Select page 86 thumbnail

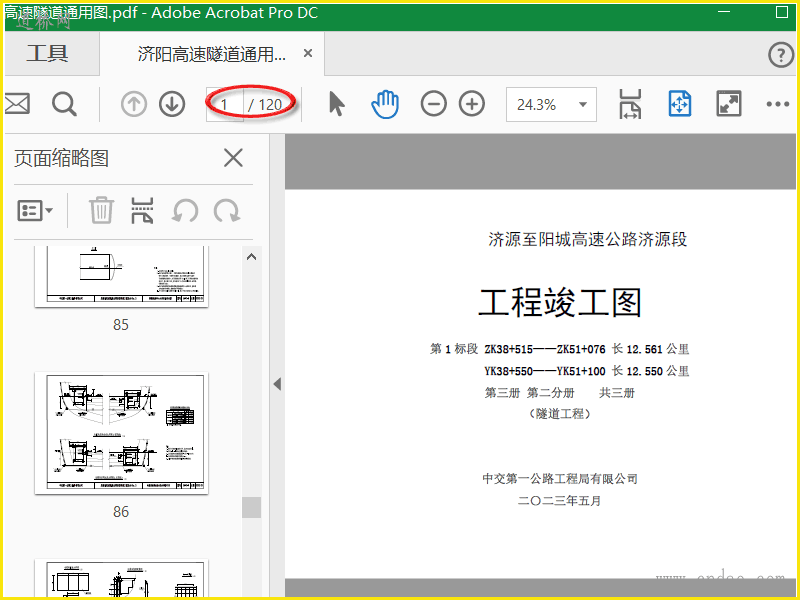click(121, 433)
